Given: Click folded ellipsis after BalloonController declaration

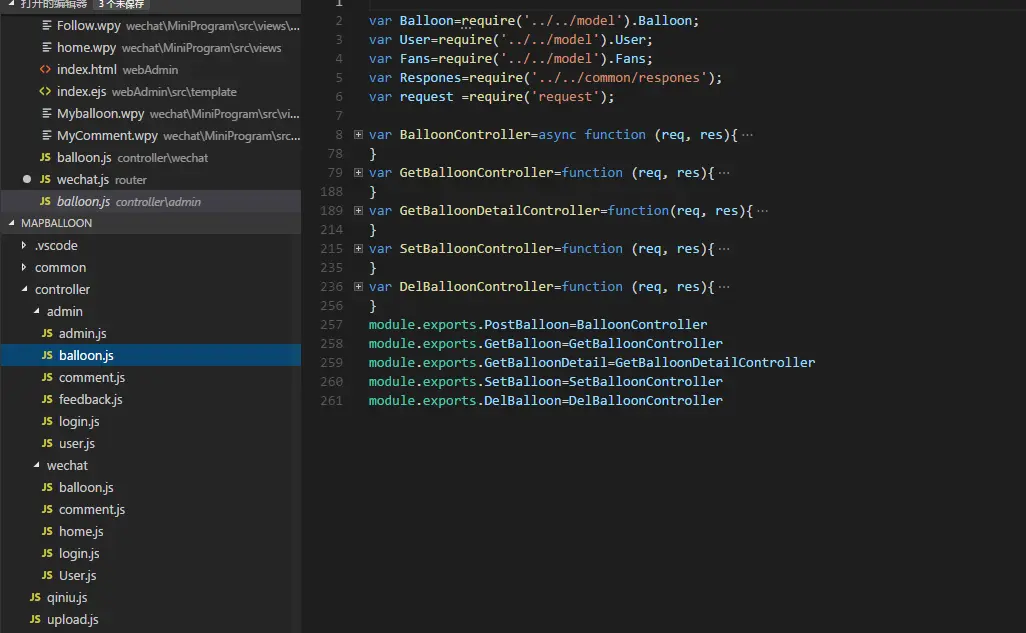Looking at the screenshot, I should click(747, 135).
